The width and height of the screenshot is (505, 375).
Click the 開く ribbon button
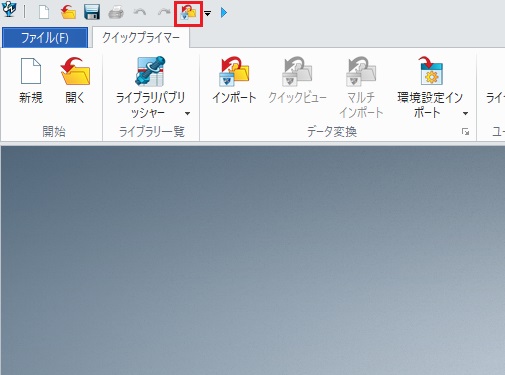point(75,80)
